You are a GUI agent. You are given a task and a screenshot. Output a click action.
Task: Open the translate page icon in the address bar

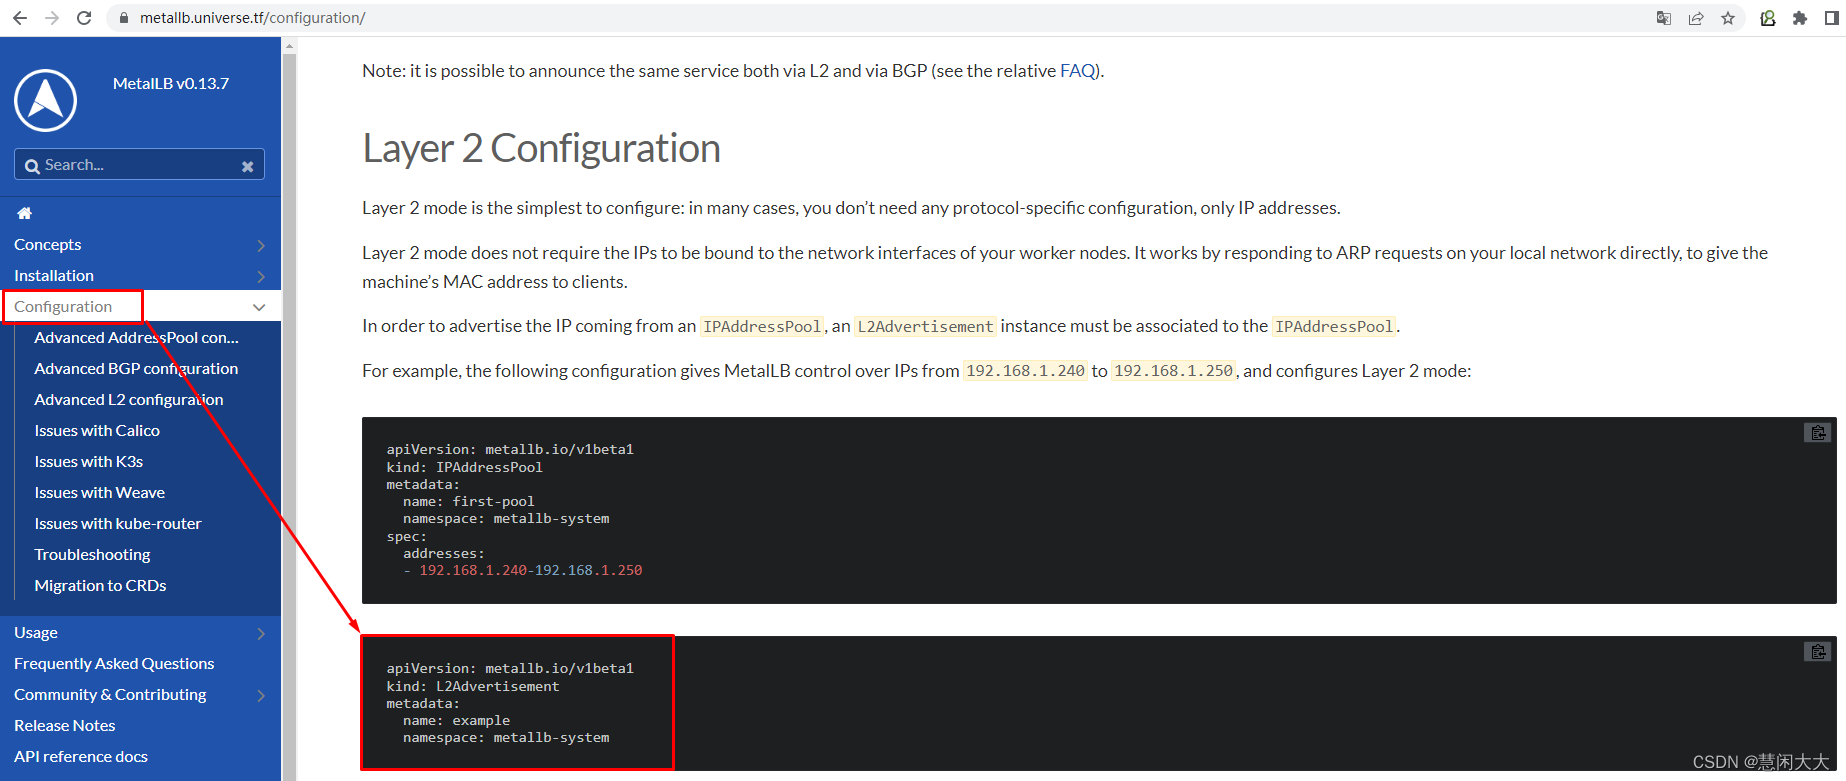1664,18
